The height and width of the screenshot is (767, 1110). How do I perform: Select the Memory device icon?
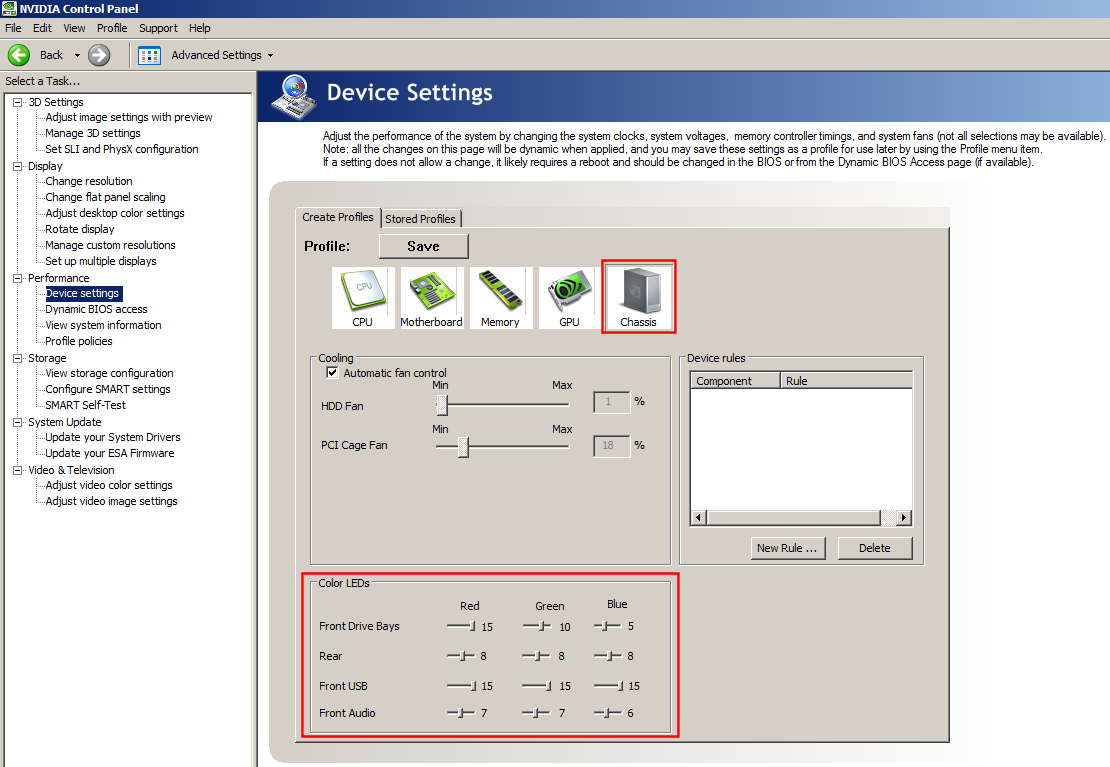[500, 297]
